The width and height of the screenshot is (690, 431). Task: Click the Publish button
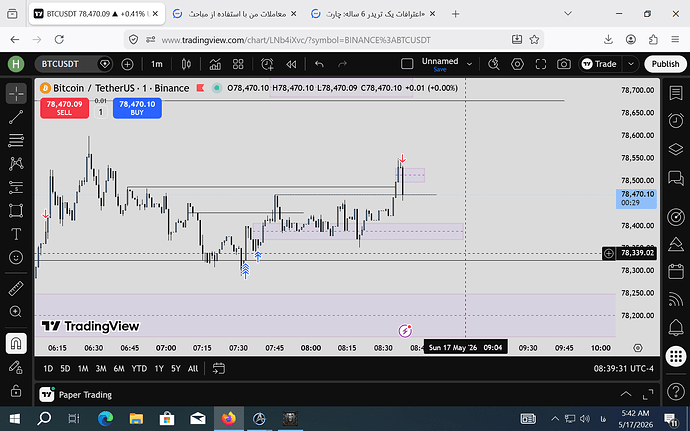point(665,64)
